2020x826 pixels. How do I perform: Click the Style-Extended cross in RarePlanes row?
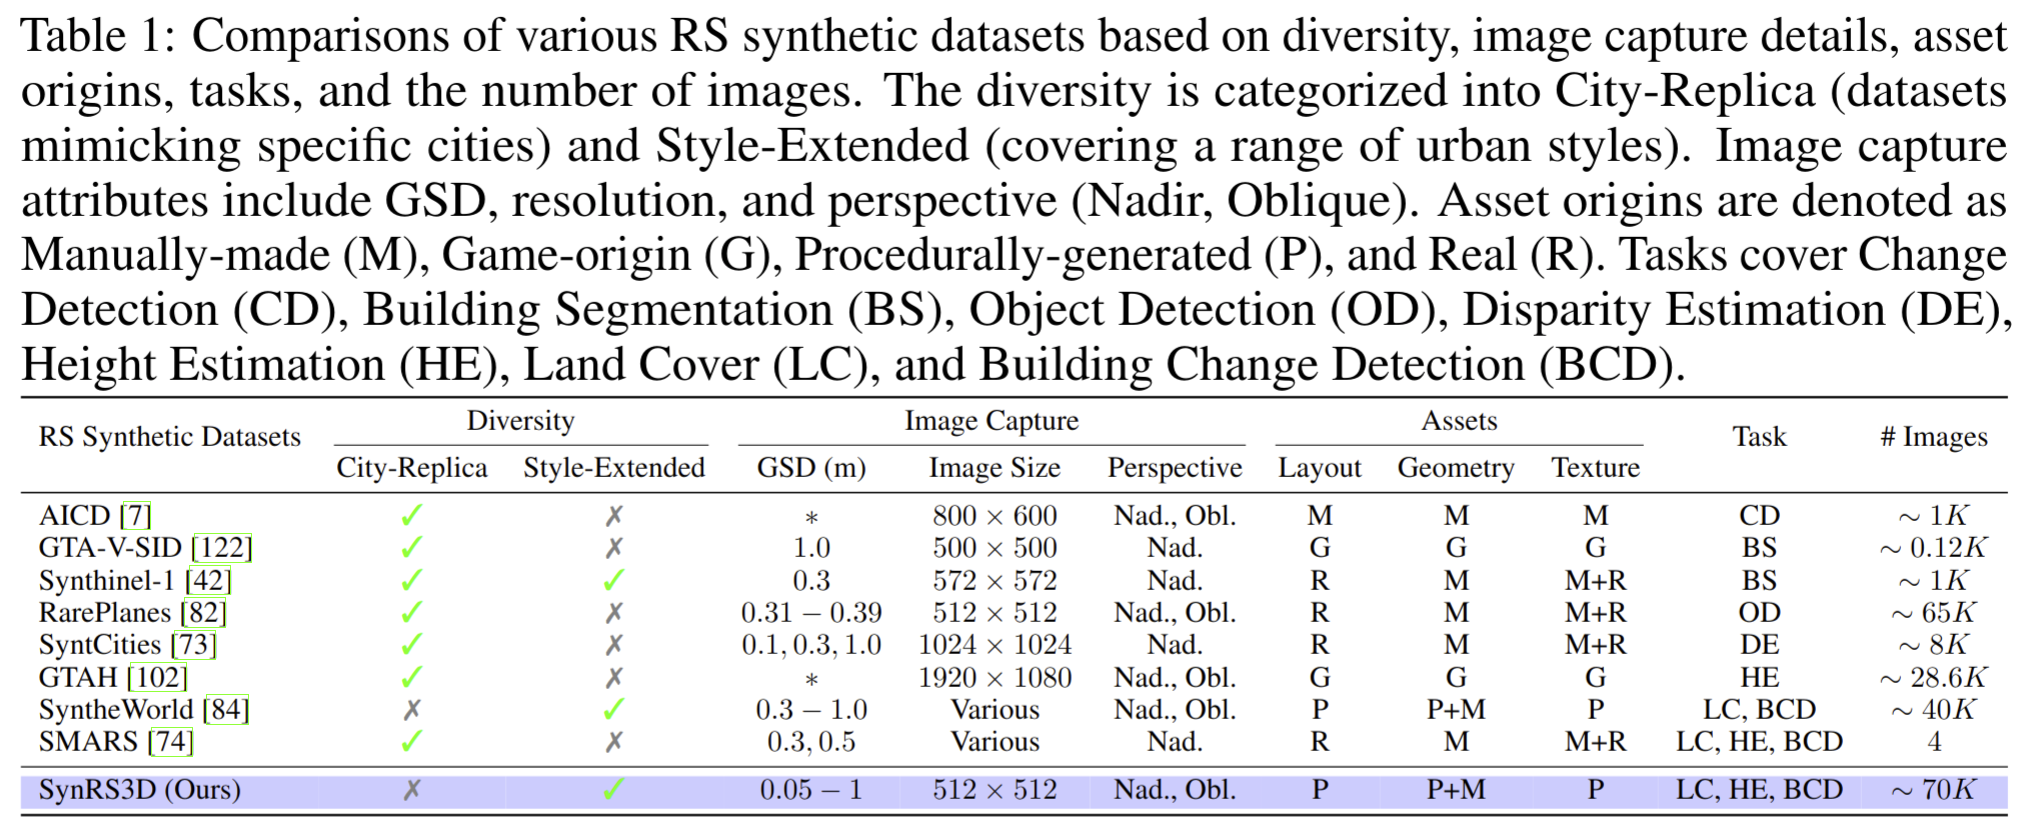614,612
